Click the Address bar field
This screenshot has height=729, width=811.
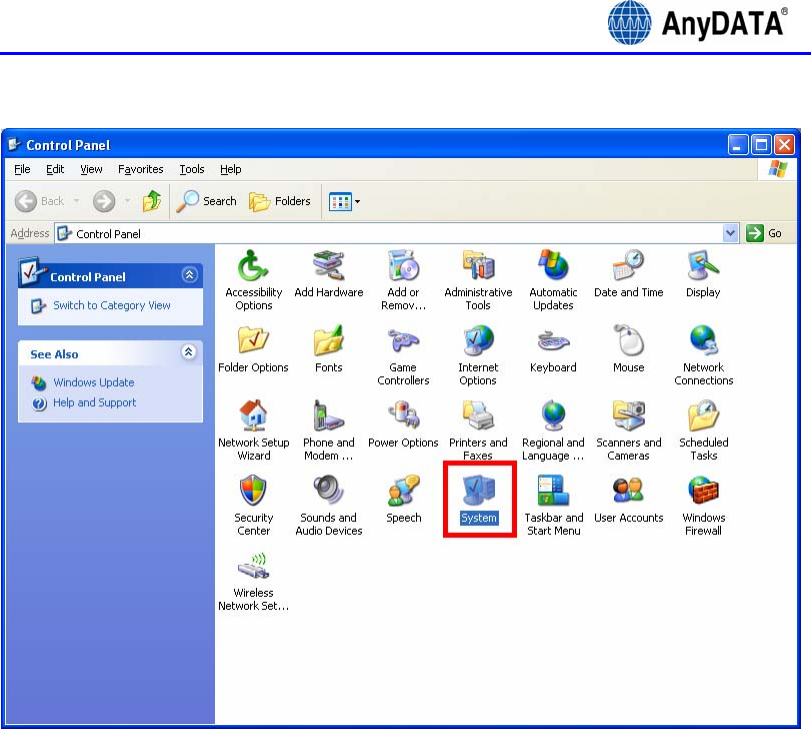[389, 233]
